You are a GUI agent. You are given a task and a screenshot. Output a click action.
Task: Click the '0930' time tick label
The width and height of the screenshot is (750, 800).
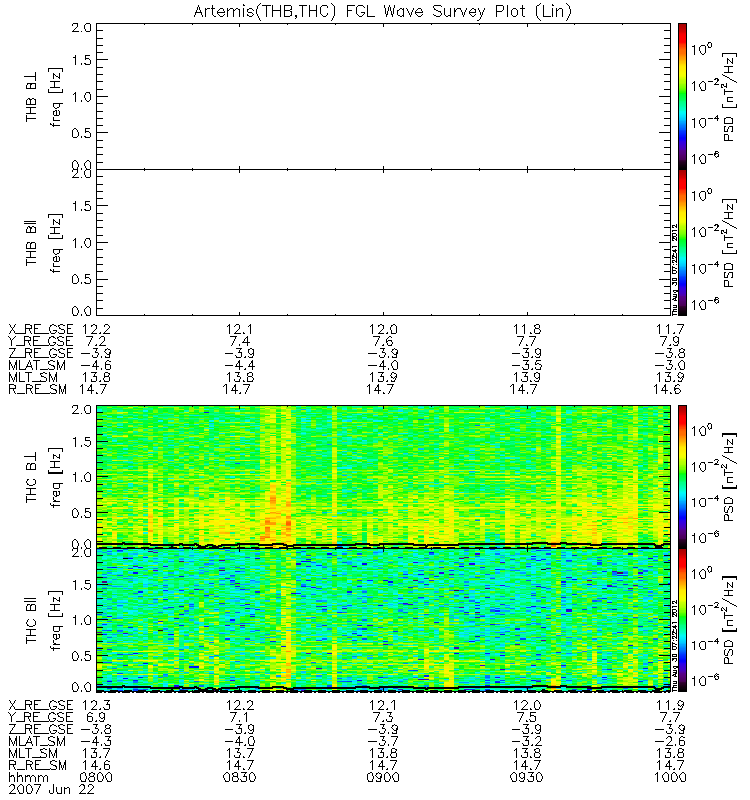(x=527, y=778)
